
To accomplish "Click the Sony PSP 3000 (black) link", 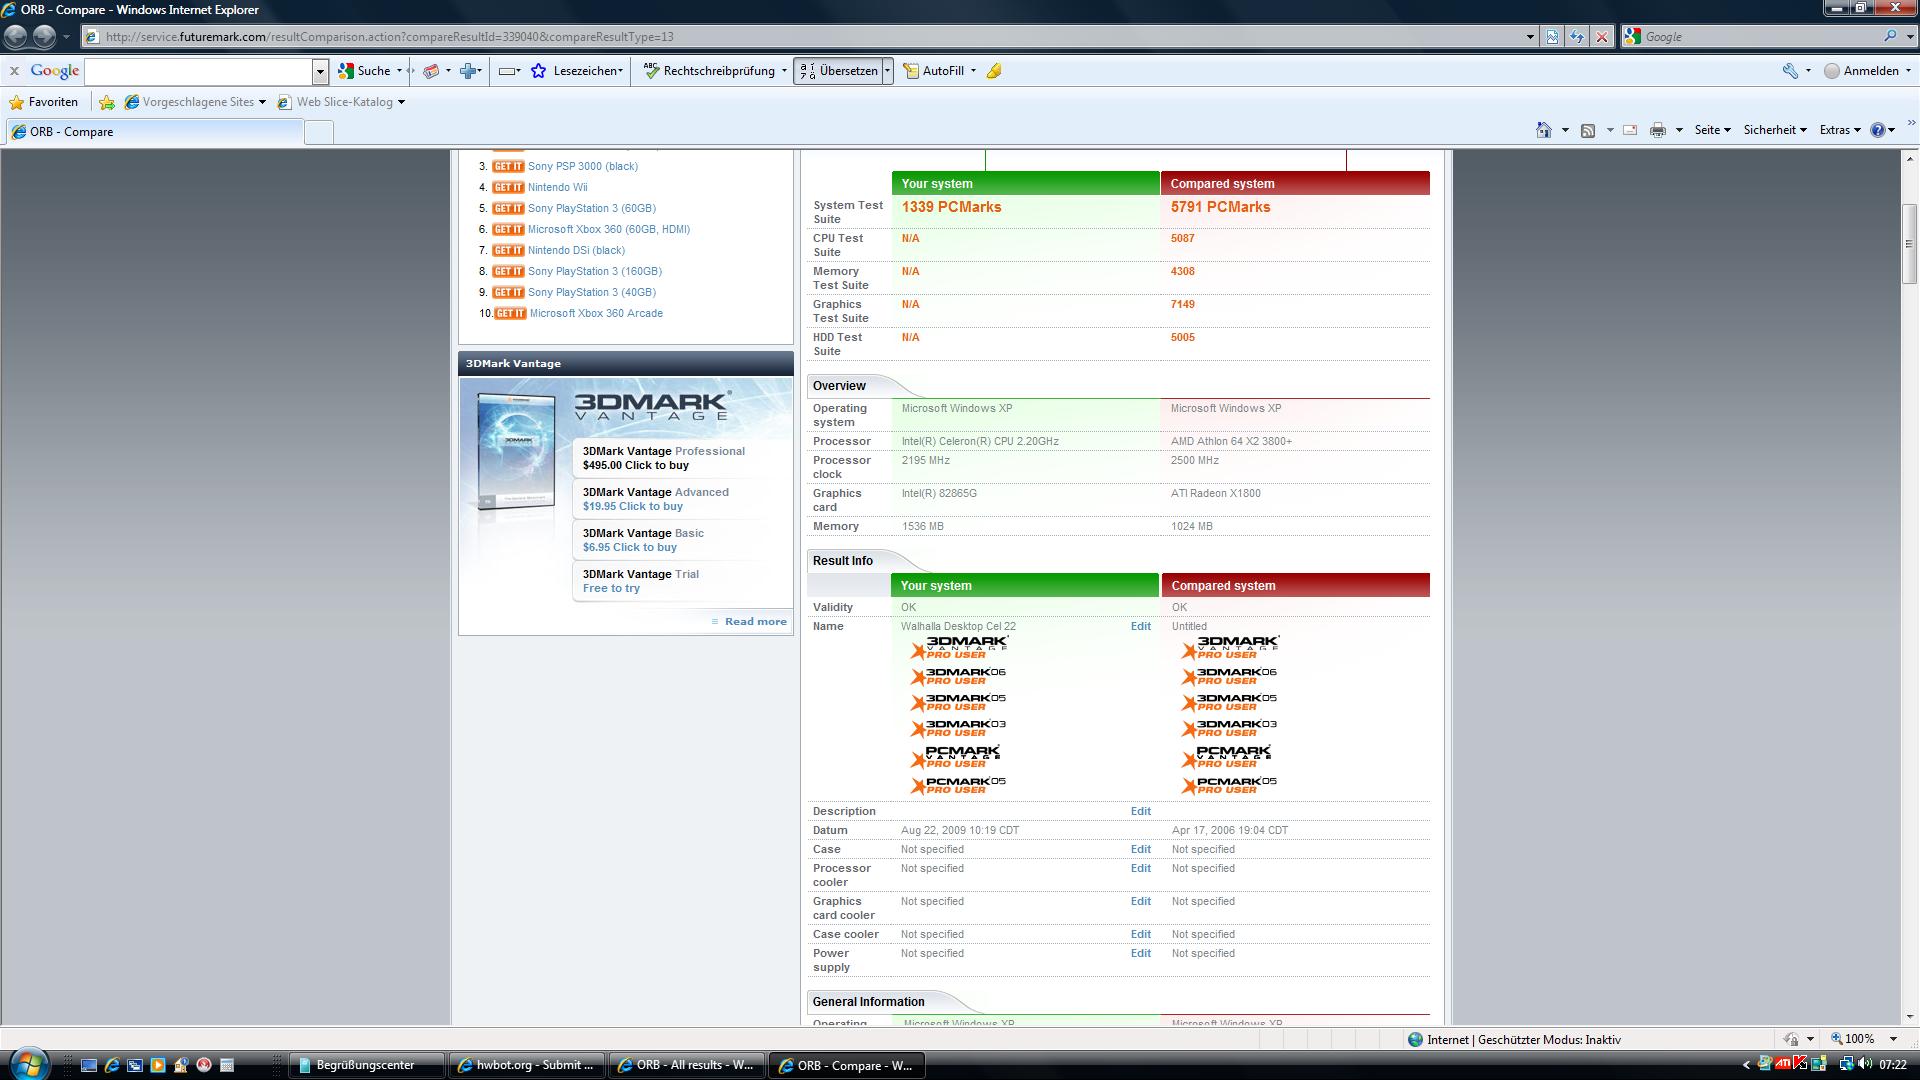I will coord(583,166).
